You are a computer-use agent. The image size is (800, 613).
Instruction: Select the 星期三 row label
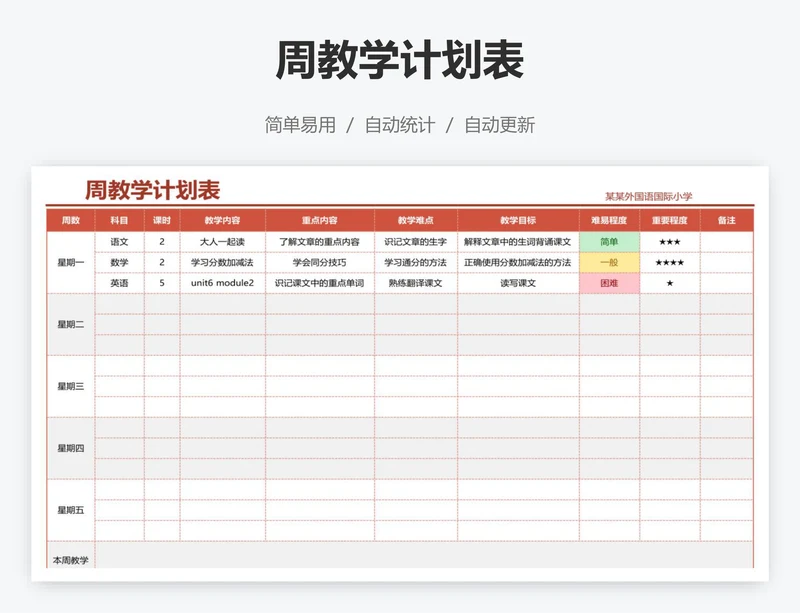point(71,386)
